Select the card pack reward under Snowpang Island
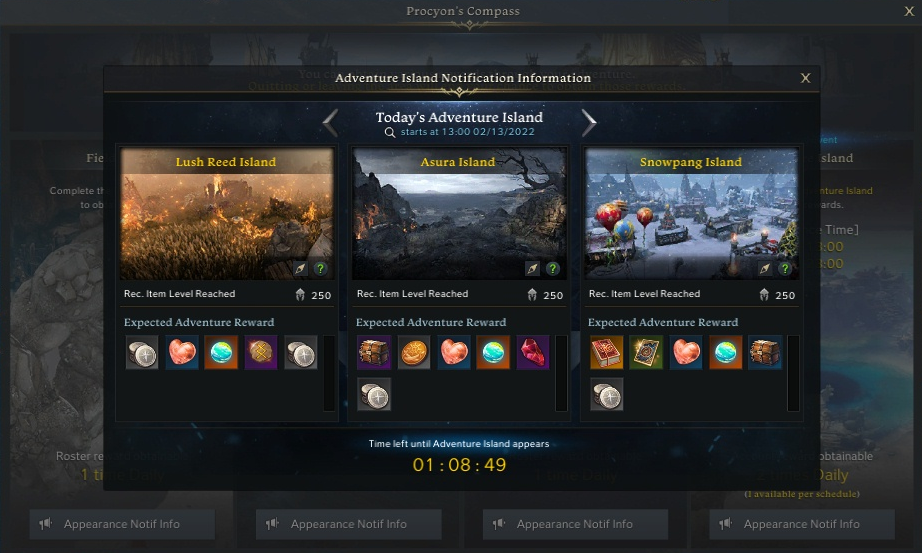 point(646,352)
